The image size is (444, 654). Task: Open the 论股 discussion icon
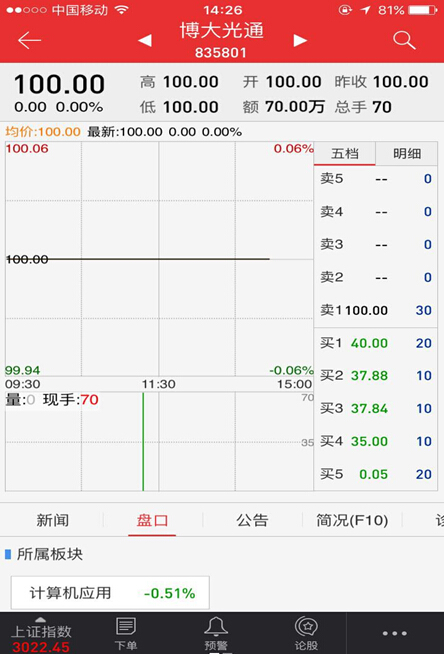coord(306,634)
